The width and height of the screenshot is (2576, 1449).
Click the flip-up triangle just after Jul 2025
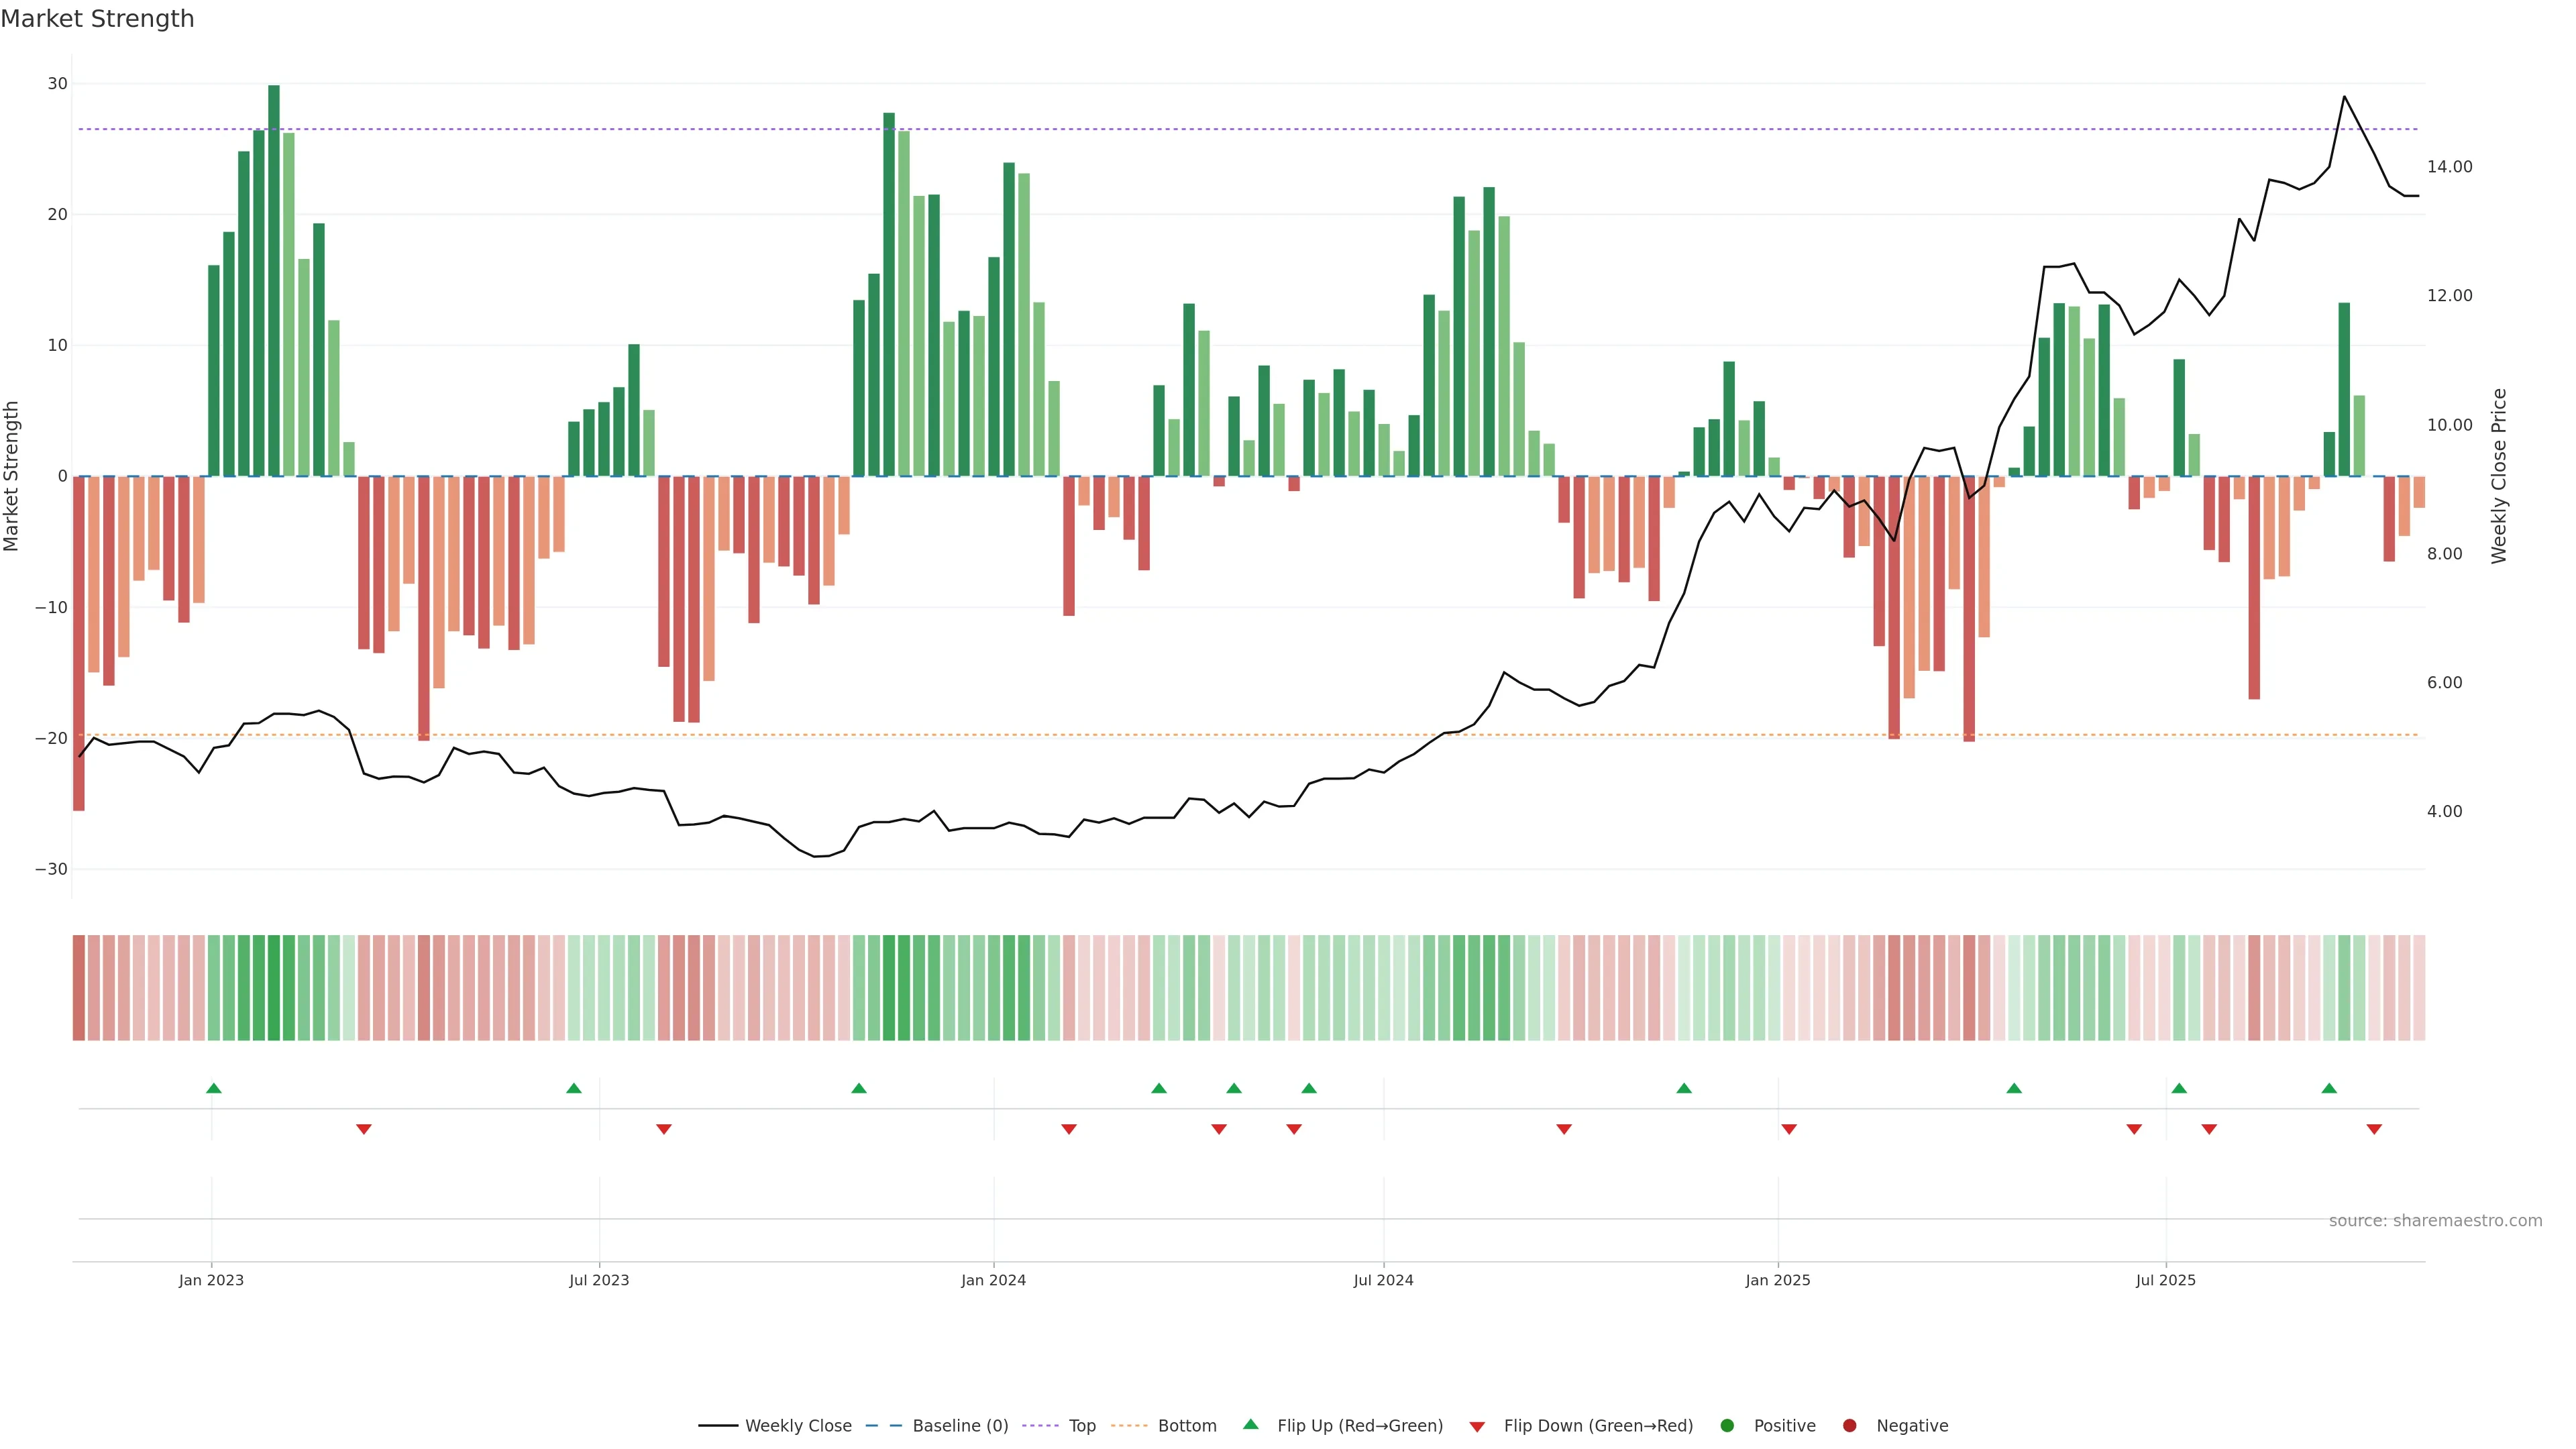2179,1088
